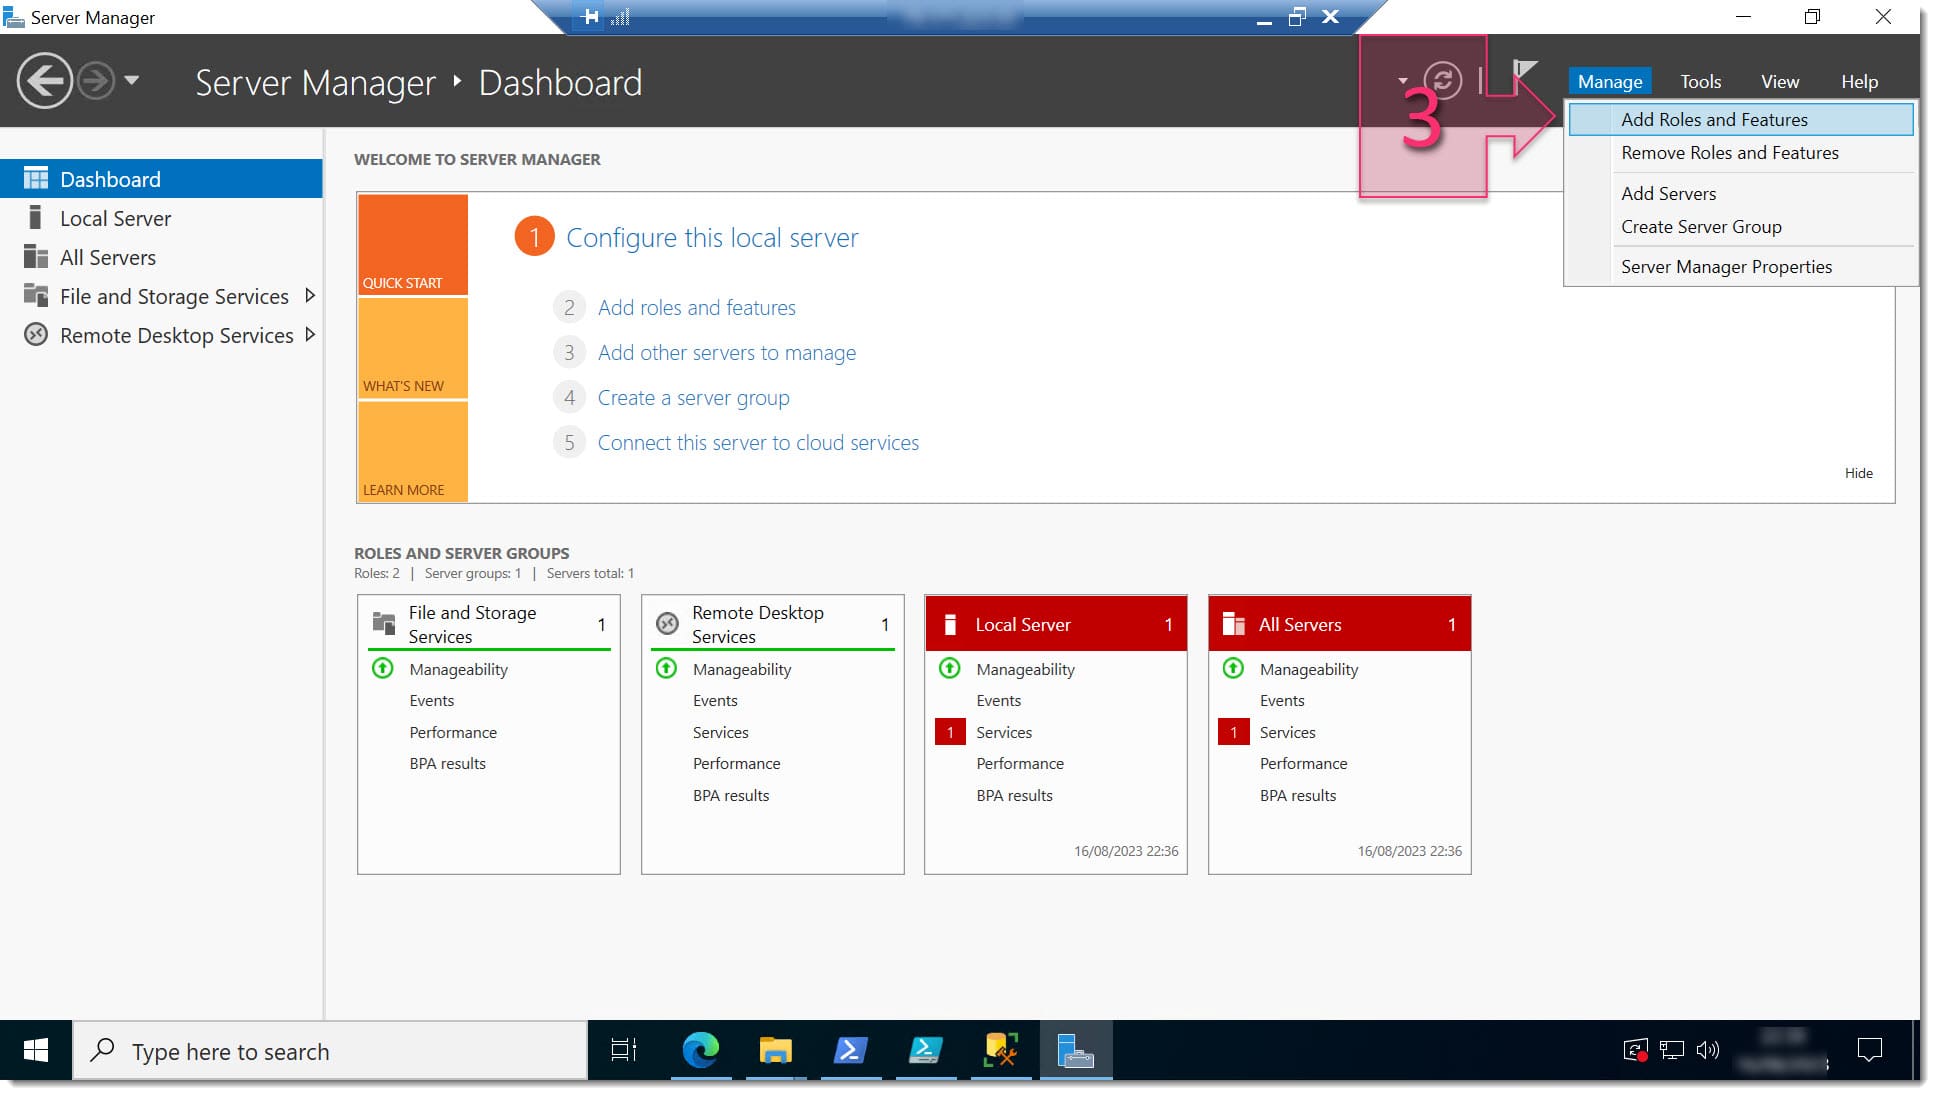1935x1095 pixels.
Task: Click the All Servers sidebar icon
Action: click(x=36, y=256)
